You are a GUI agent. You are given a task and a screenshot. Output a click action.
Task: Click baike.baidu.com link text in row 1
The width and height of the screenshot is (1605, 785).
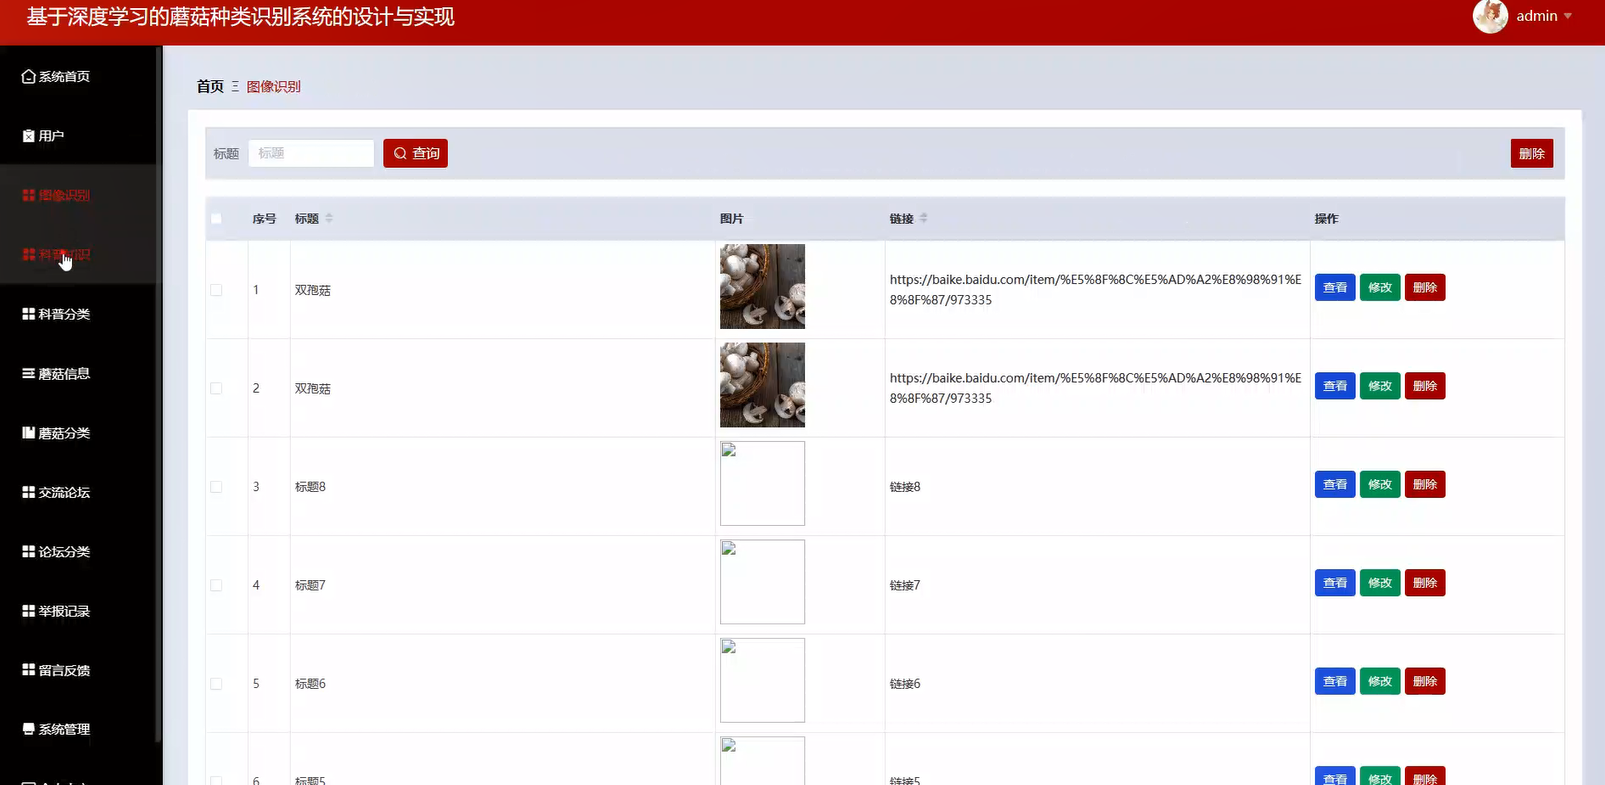(x=1095, y=289)
